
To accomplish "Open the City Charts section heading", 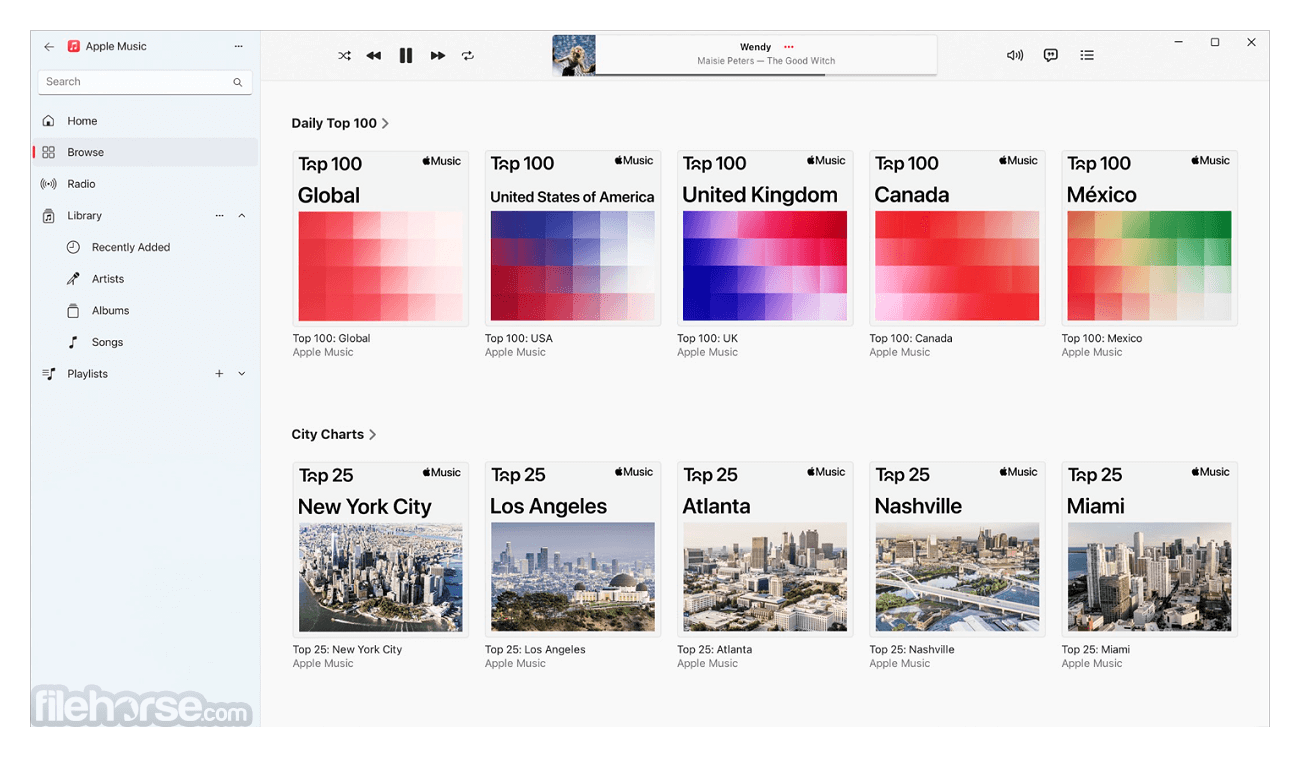I will click(328, 435).
